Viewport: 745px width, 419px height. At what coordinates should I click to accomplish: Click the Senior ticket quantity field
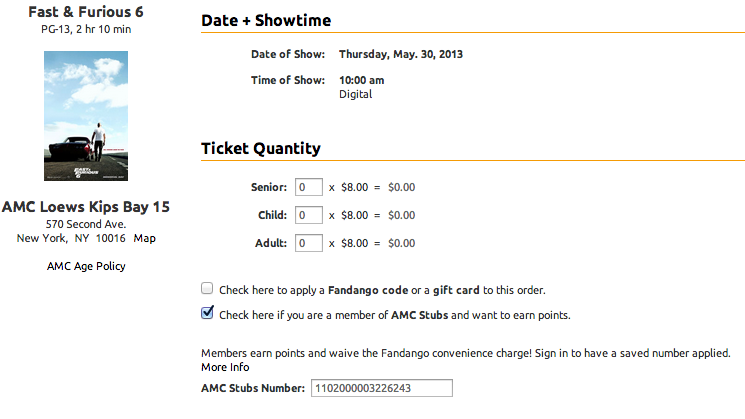tap(309, 187)
